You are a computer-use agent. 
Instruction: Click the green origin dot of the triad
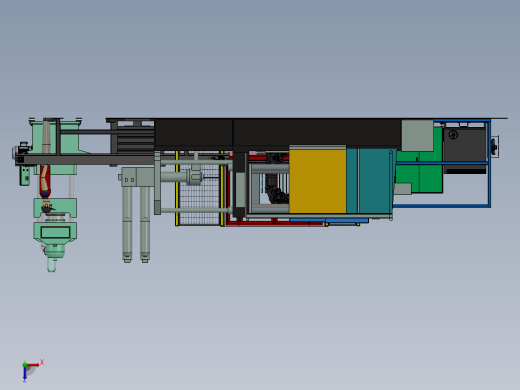click(x=25, y=365)
